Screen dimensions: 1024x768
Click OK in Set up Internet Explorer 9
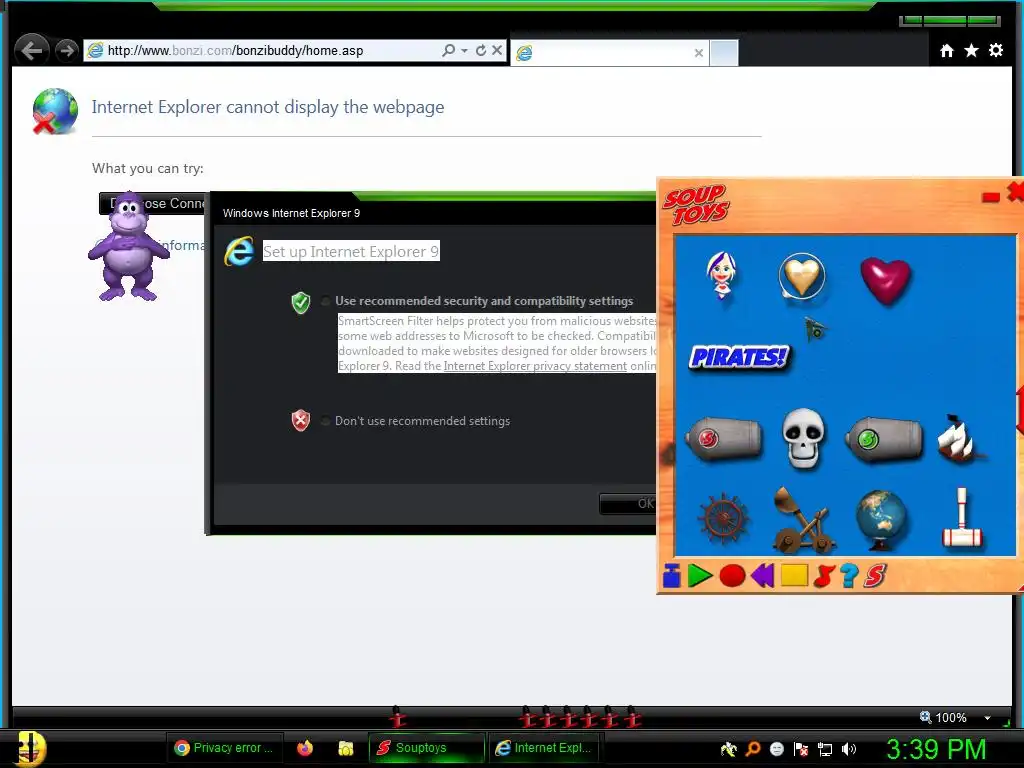tap(628, 504)
